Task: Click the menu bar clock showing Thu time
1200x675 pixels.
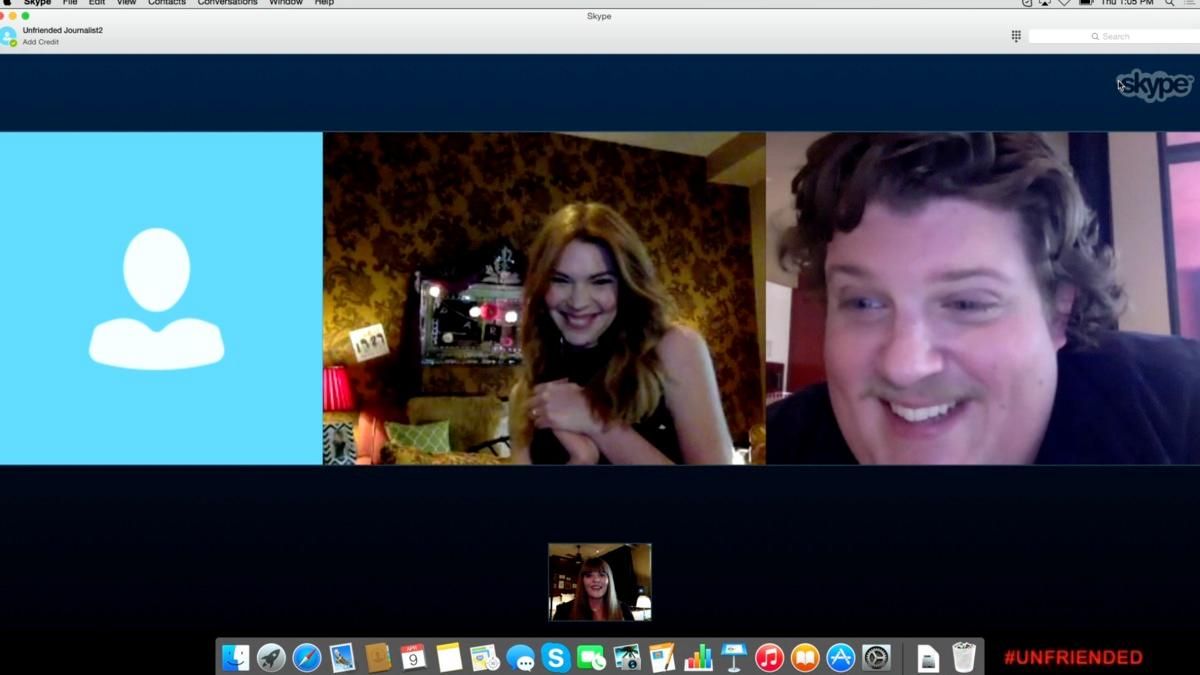Action: [x=1128, y=3]
